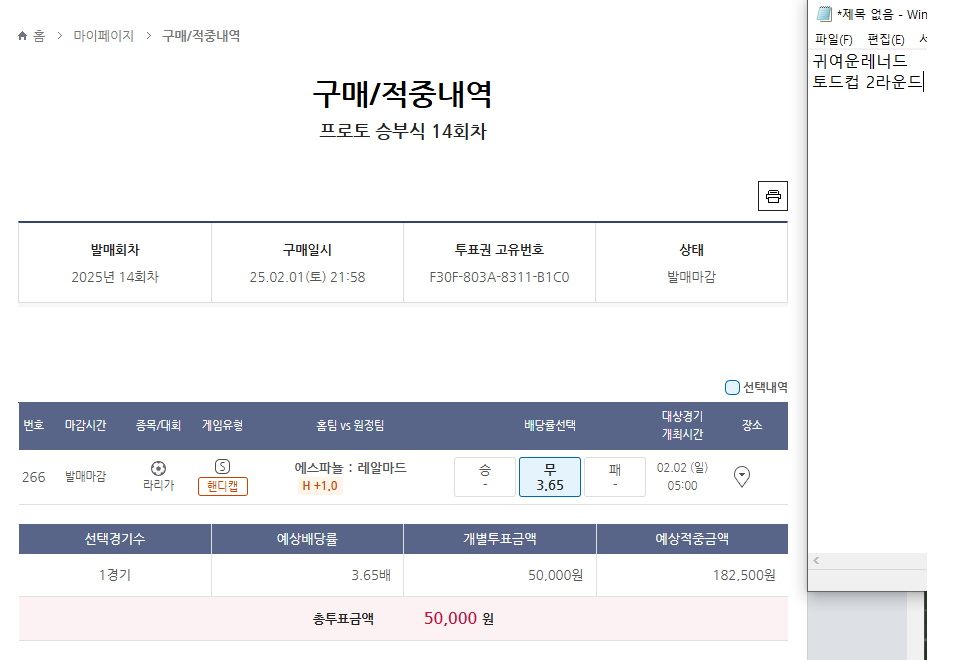Select the 무 3.65 draw odds option
The width and height of the screenshot is (960, 660).
point(549,477)
